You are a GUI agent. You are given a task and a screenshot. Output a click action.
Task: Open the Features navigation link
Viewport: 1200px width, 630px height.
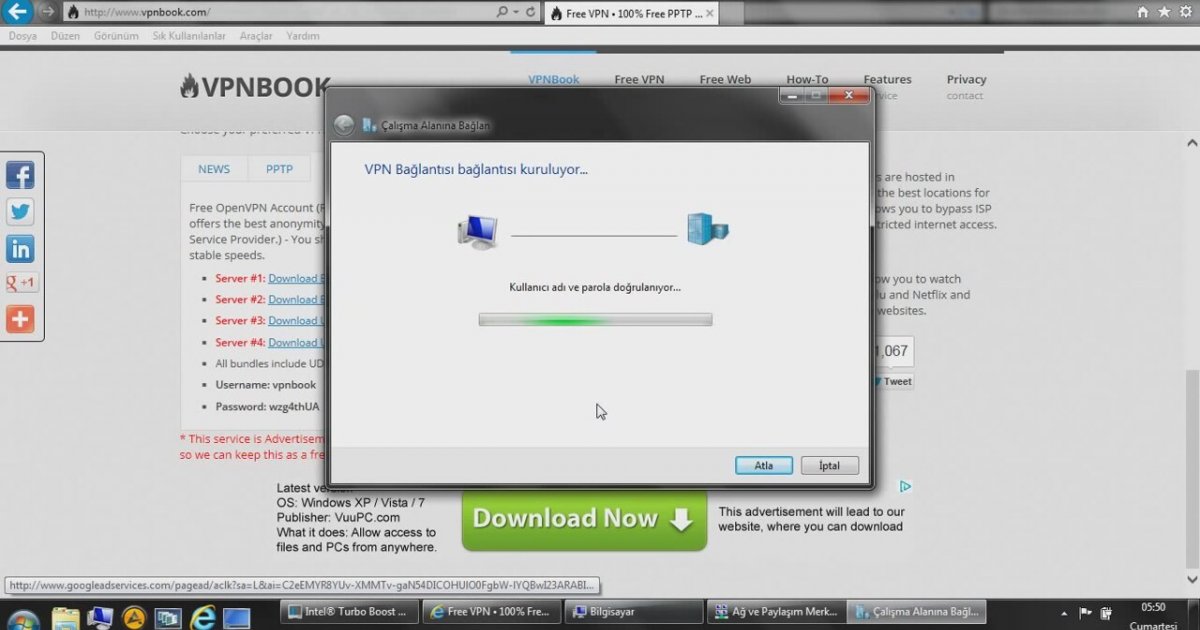pyautogui.click(x=888, y=80)
